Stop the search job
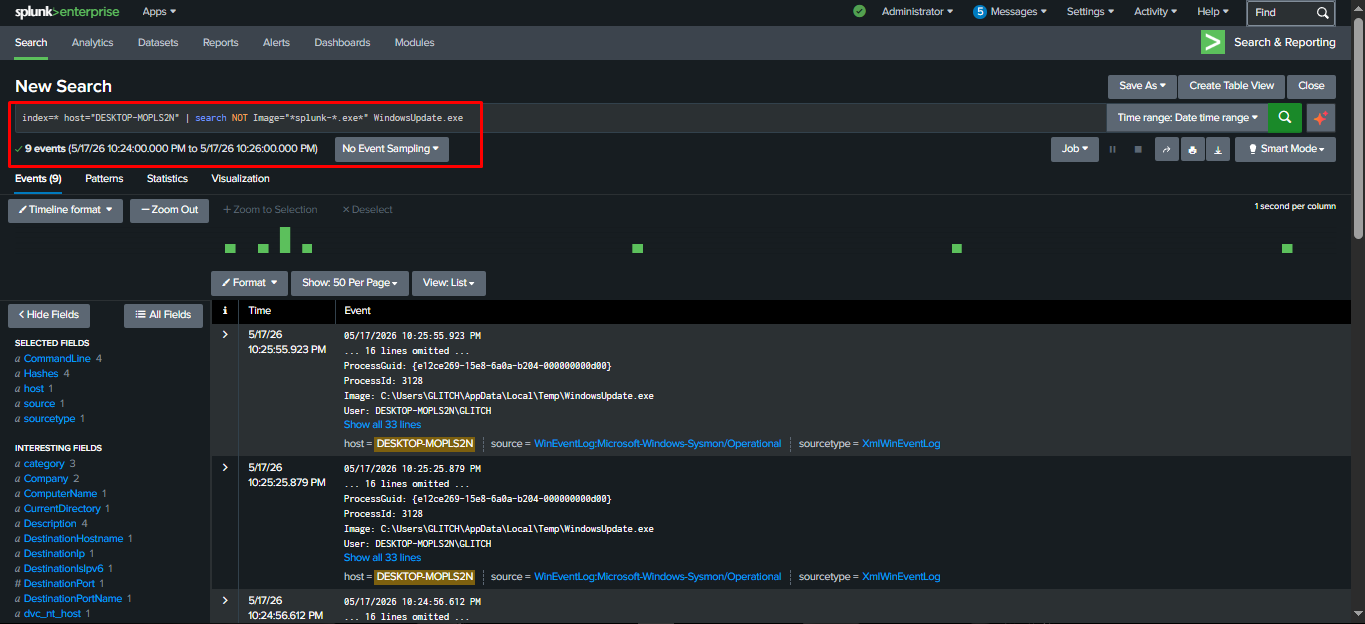This screenshot has width=1365, height=624. (1137, 149)
